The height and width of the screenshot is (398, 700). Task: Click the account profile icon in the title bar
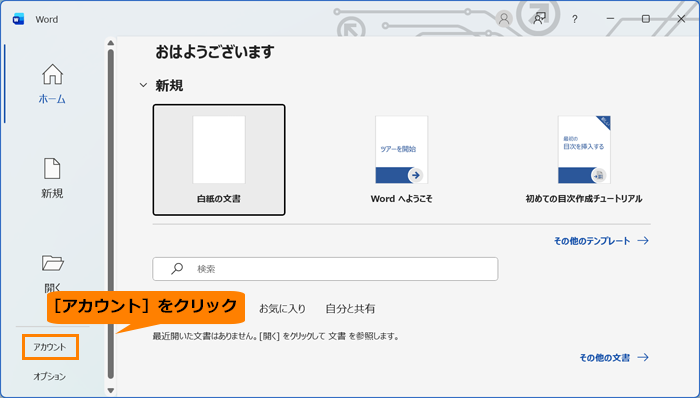(x=504, y=19)
